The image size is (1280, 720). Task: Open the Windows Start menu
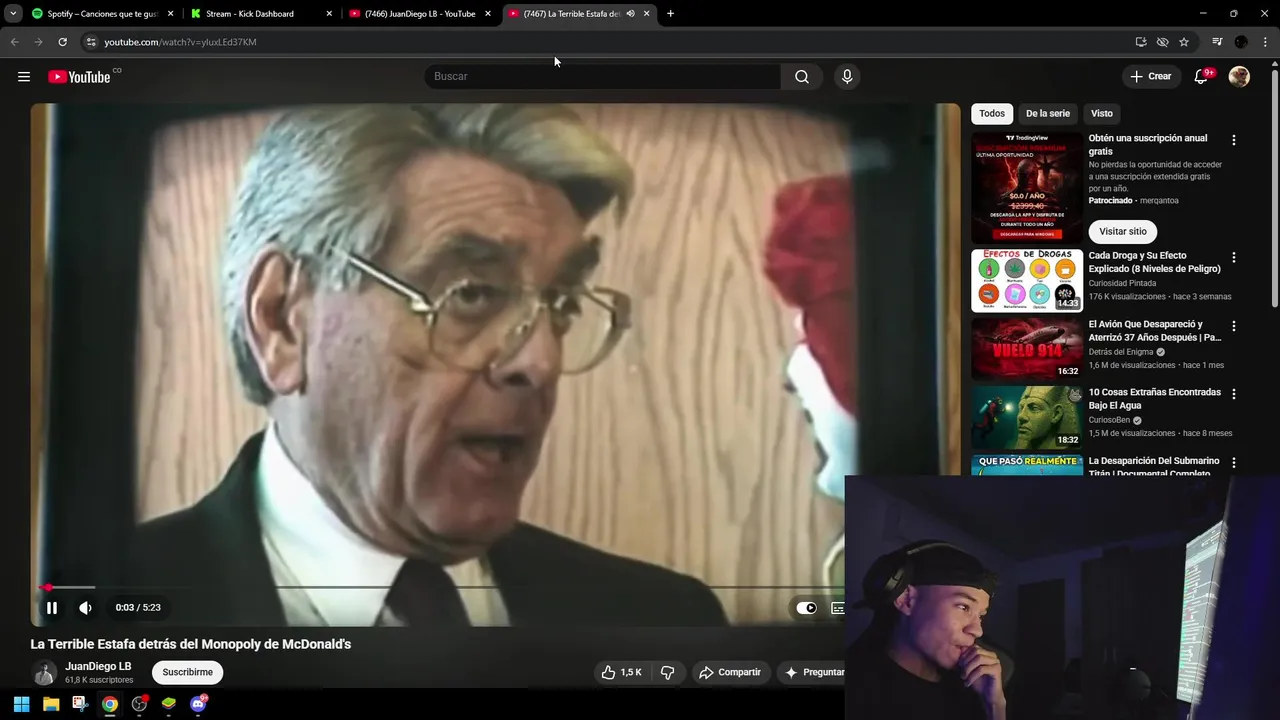click(21, 704)
